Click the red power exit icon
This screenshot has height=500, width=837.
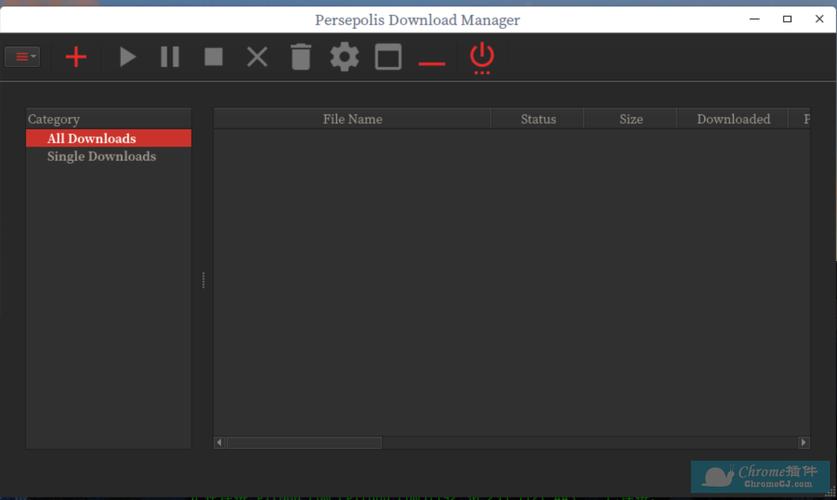[482, 58]
